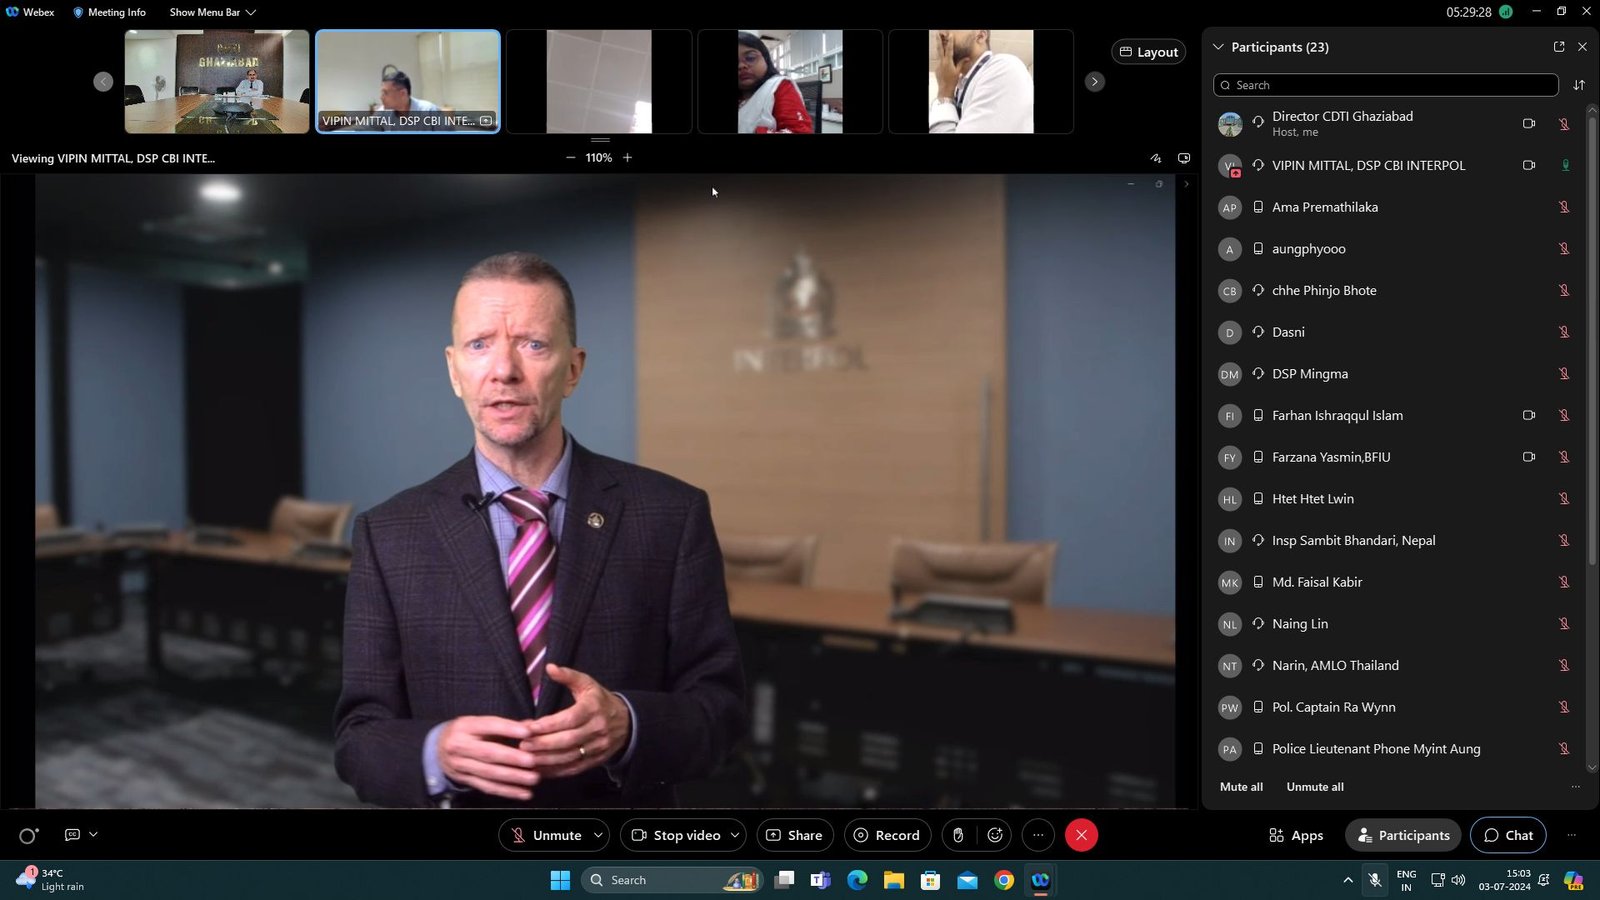Stop your video

coord(675,835)
